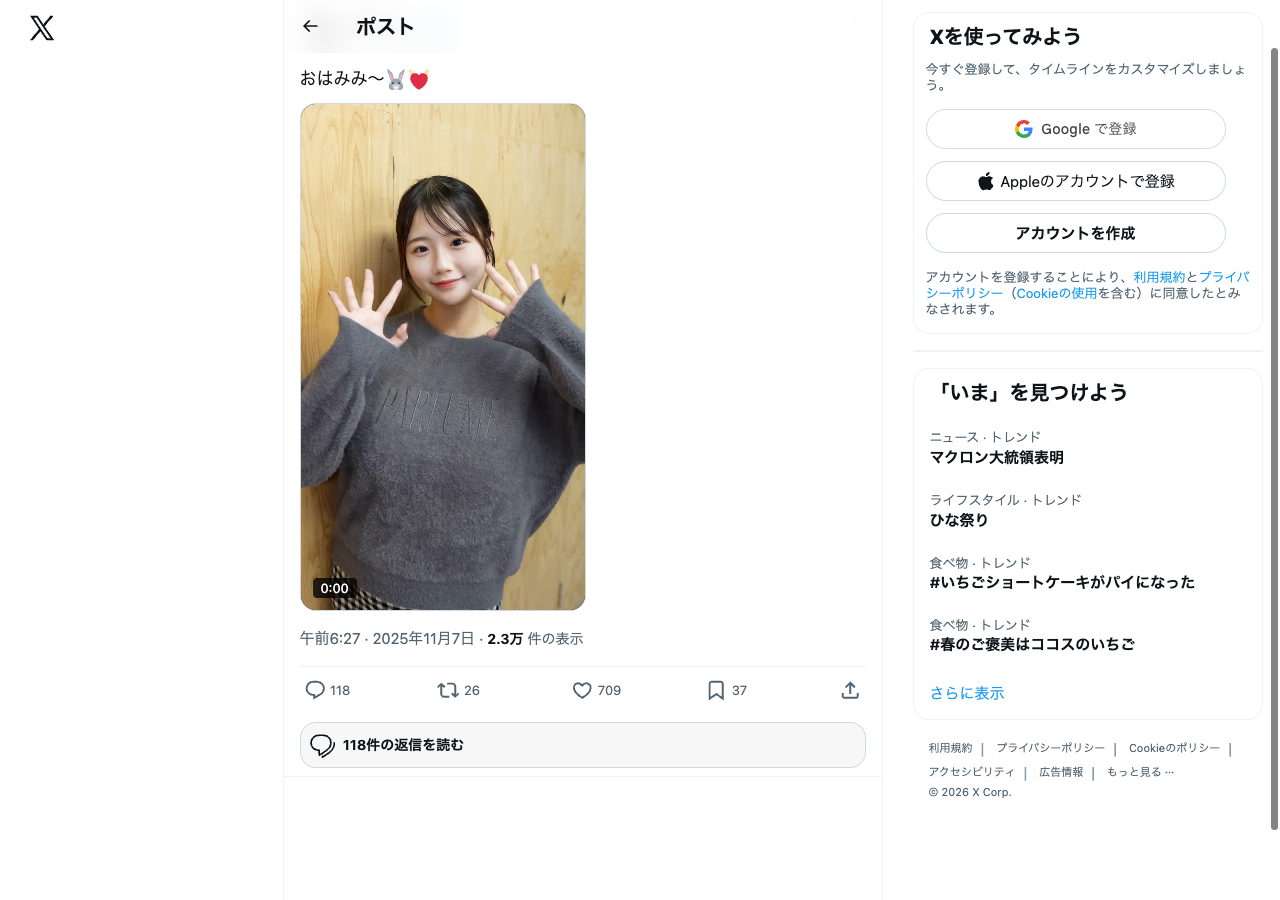Click the right sidebar scrollbar

(x=1274, y=438)
